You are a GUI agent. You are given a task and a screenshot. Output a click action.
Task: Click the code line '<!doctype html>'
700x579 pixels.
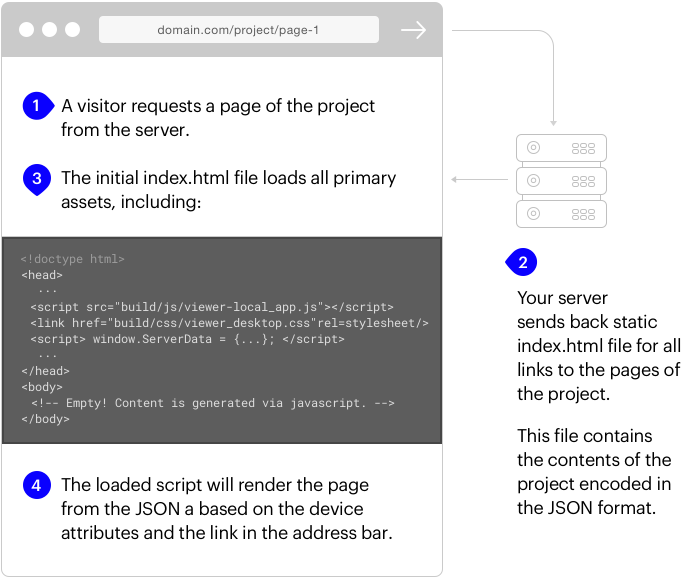[x=72, y=259]
